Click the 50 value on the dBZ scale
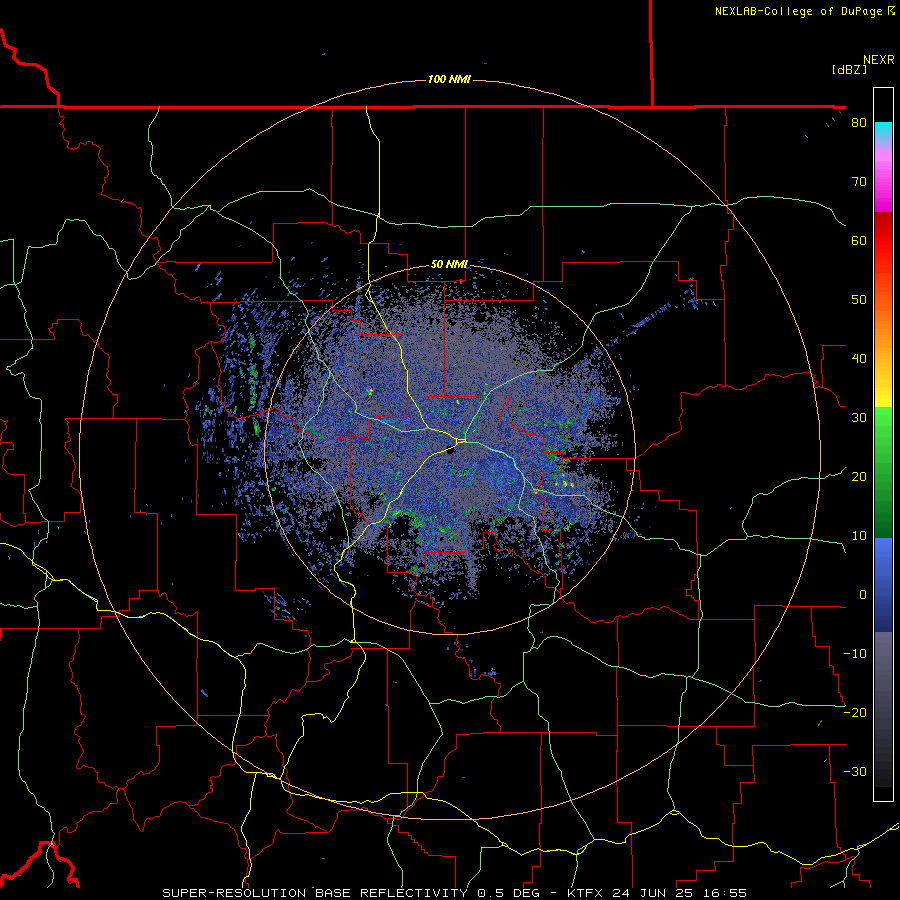 point(859,300)
